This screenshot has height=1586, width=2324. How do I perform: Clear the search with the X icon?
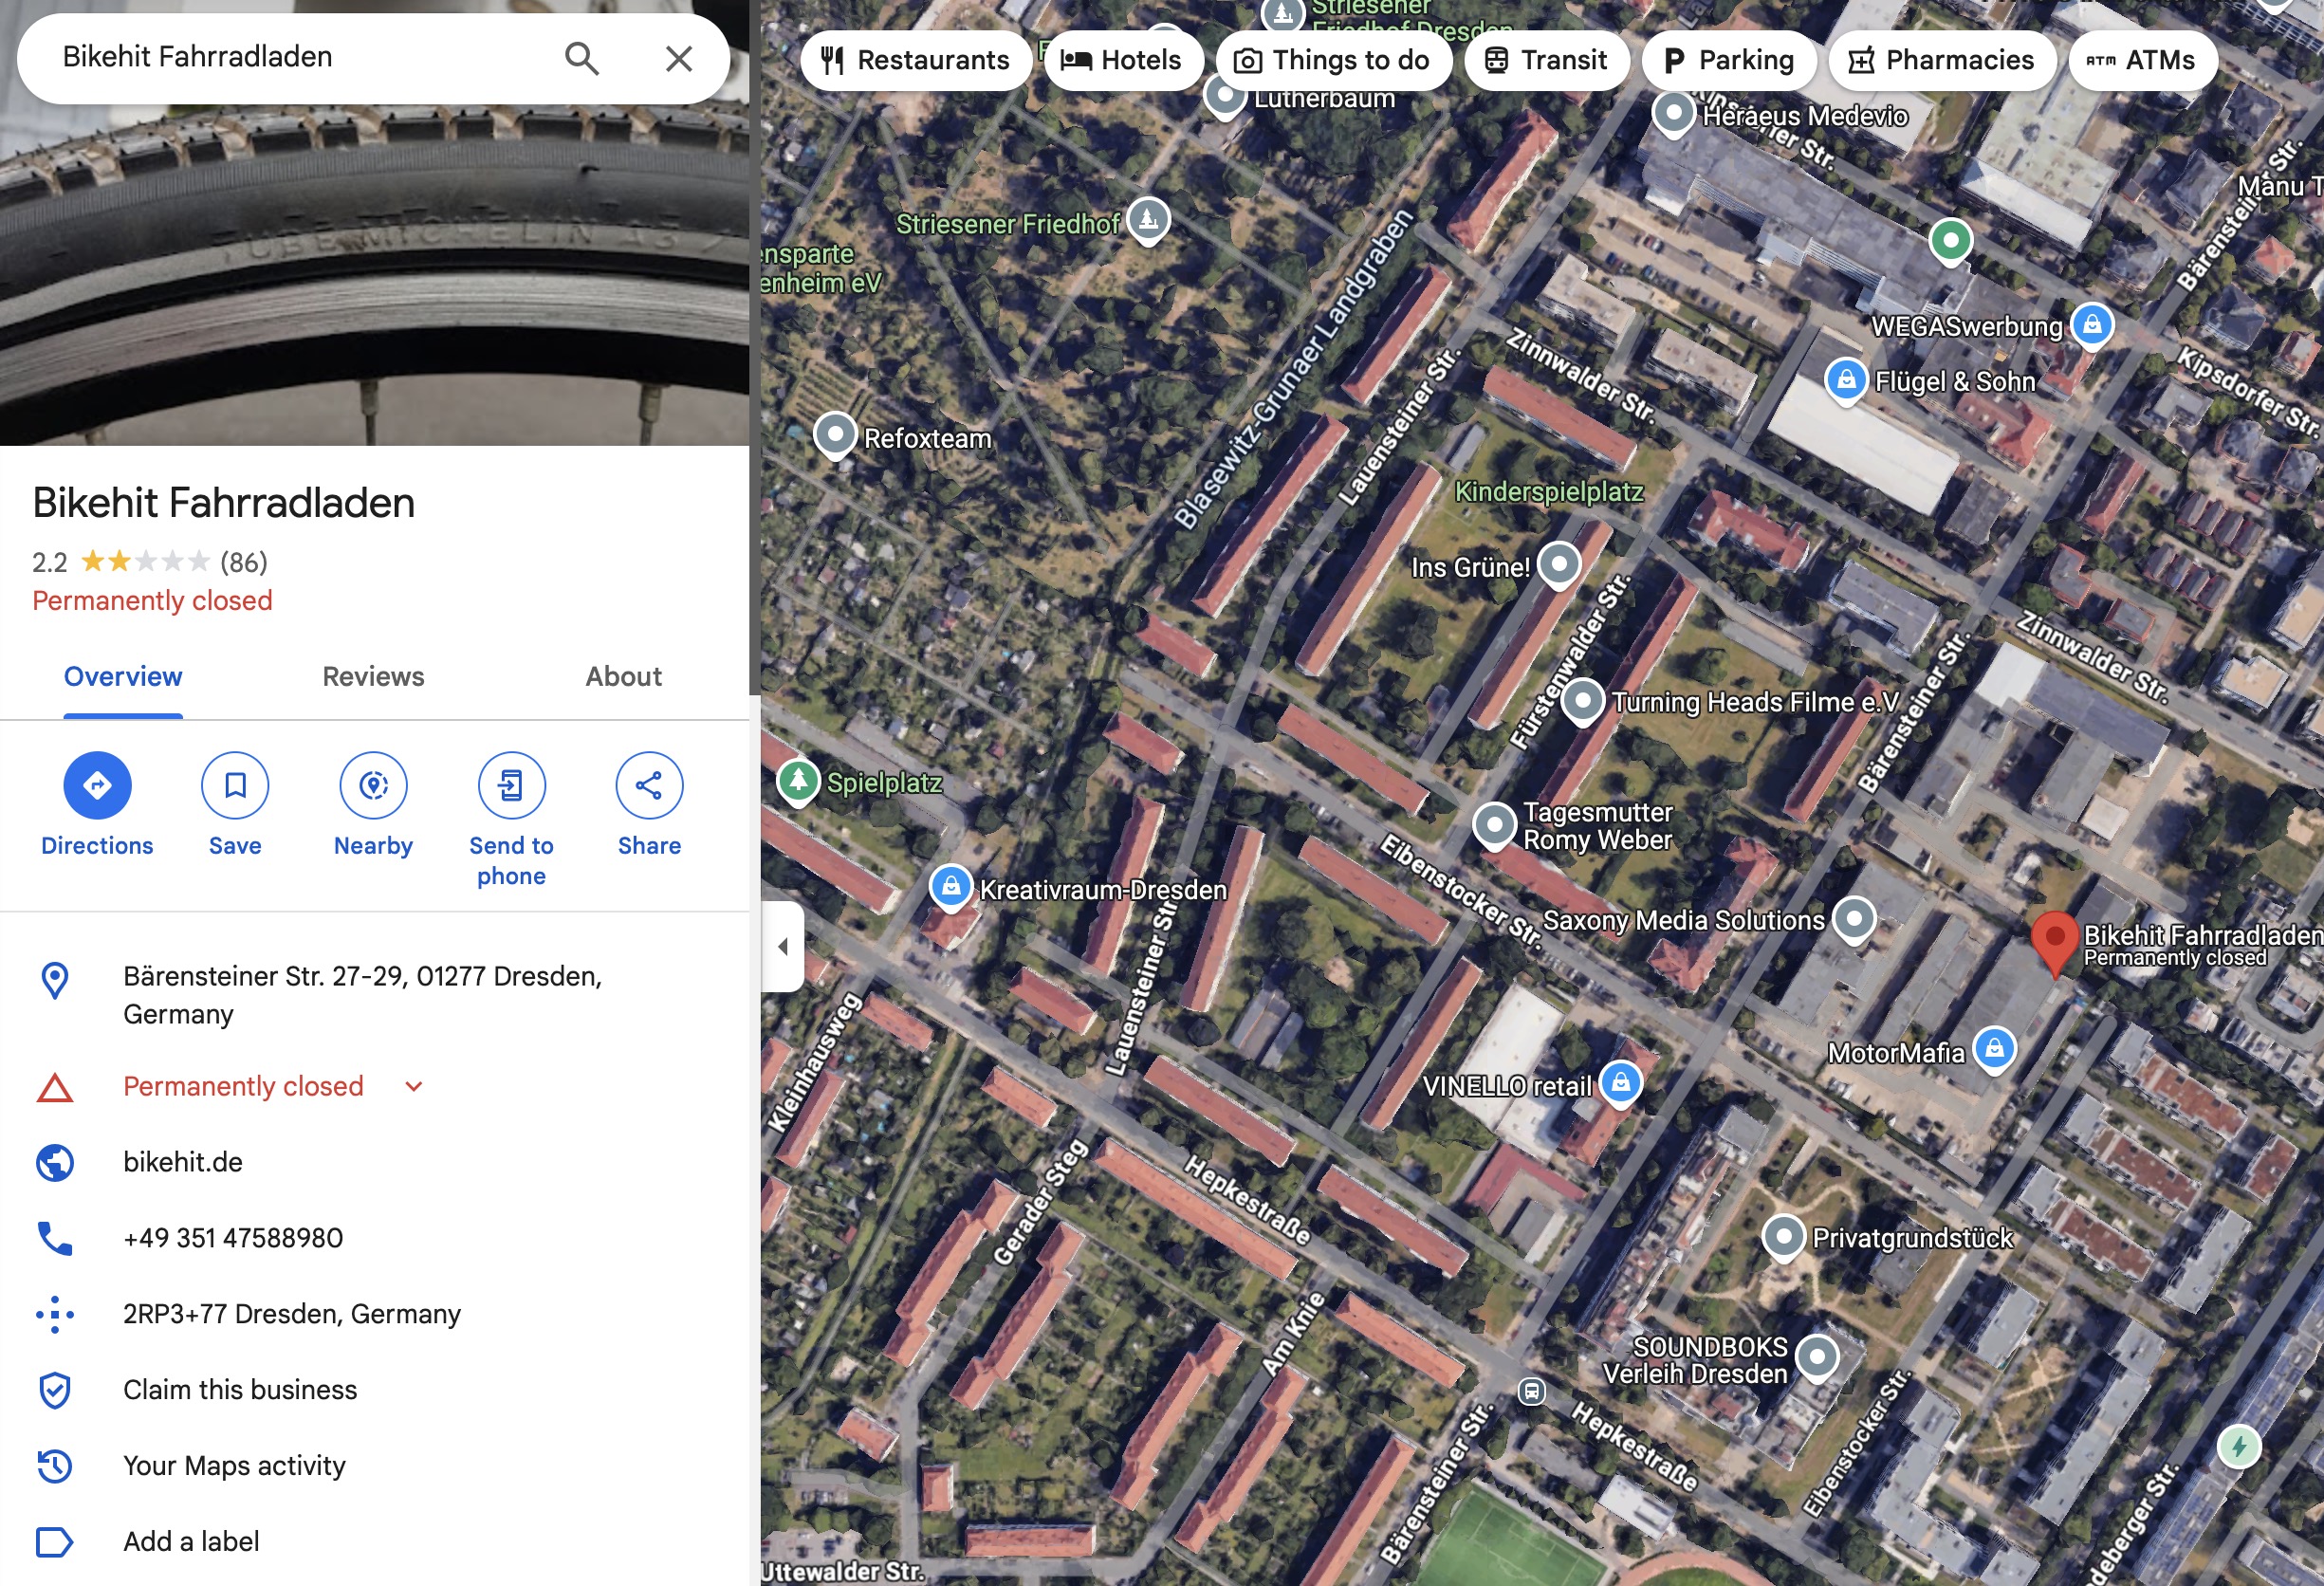[679, 58]
